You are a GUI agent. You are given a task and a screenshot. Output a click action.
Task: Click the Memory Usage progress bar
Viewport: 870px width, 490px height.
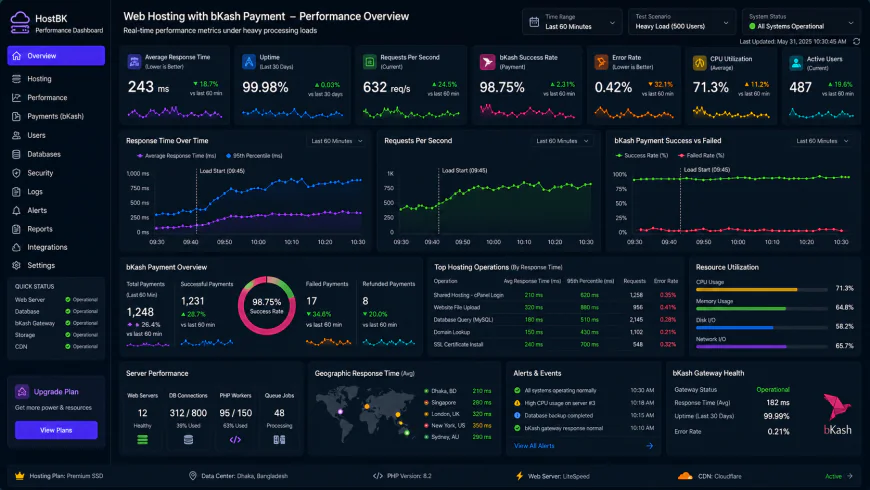(762, 309)
